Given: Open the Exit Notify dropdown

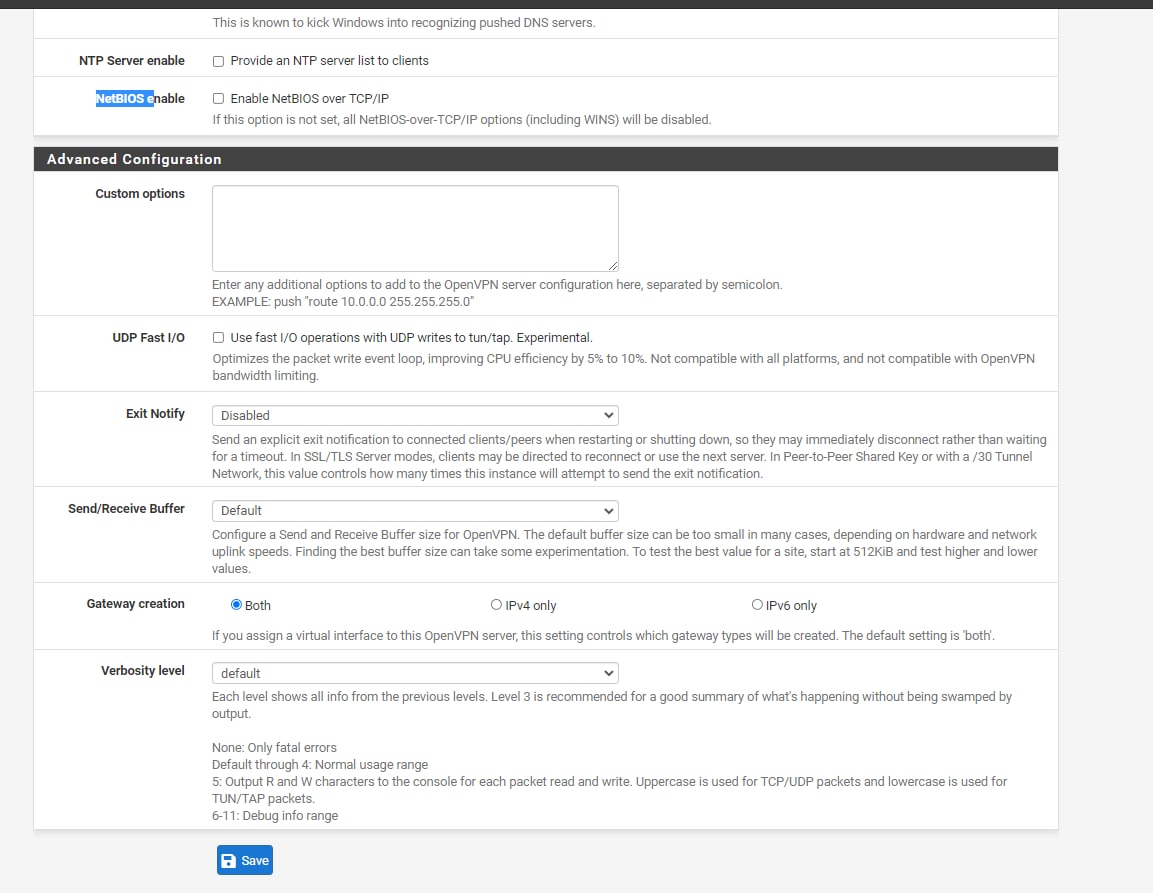Looking at the screenshot, I should (415, 416).
